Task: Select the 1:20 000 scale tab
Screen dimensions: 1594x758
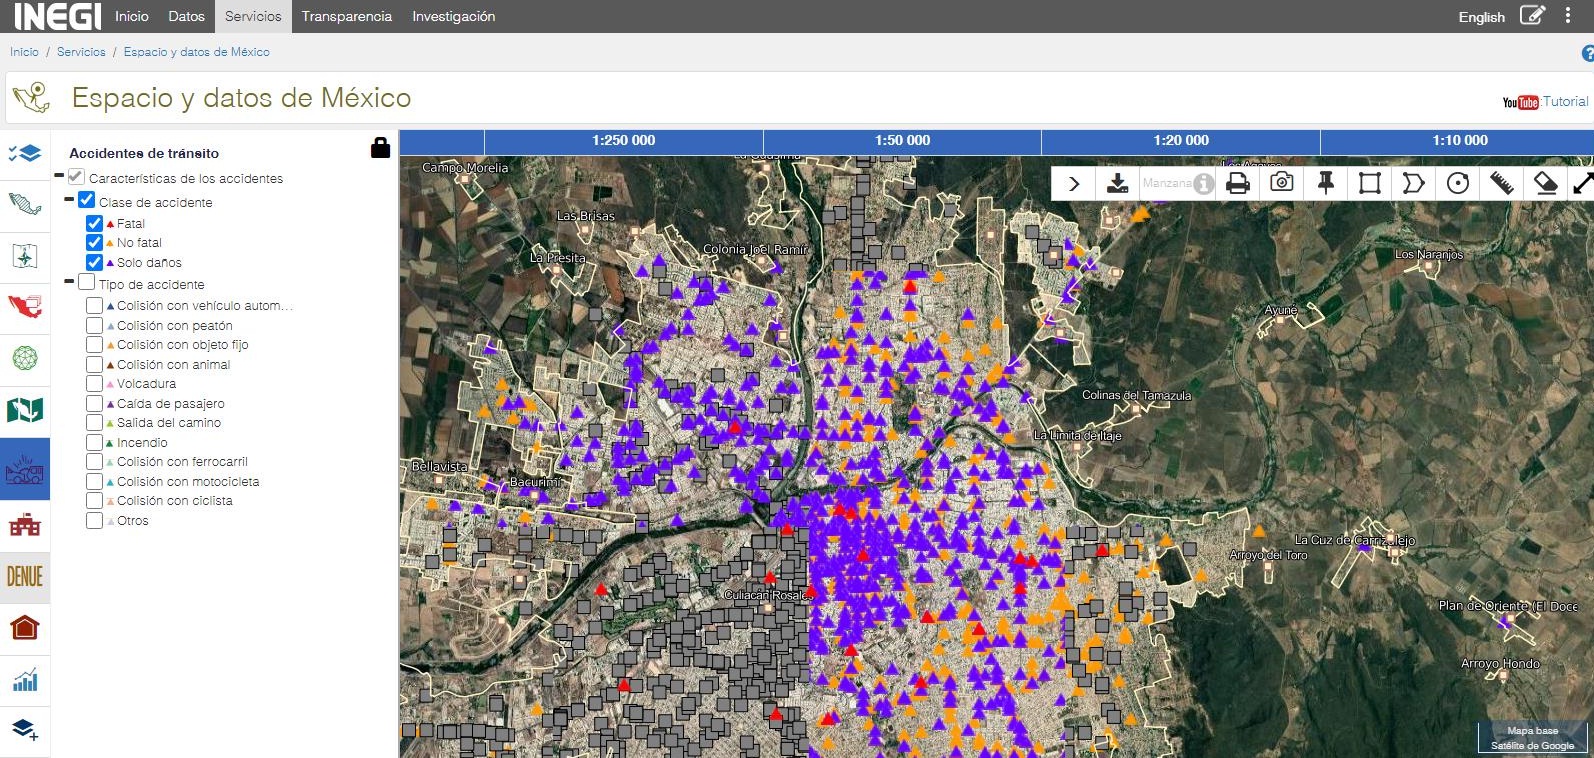Action: (1181, 141)
